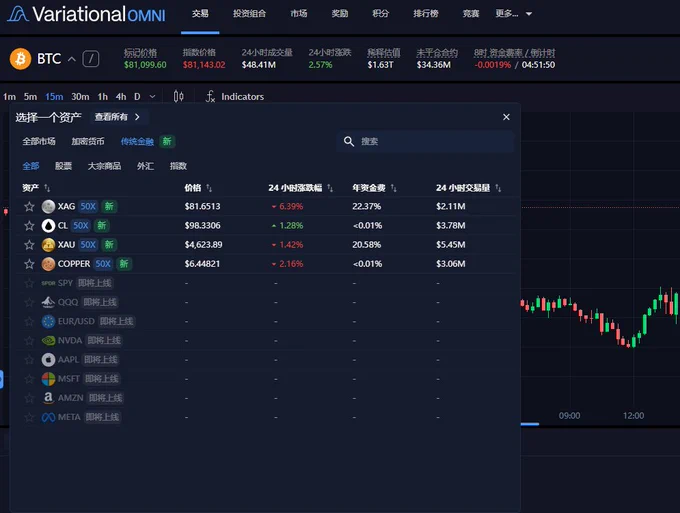Open the timeframe dropdown chevron after D
The width and height of the screenshot is (680, 513).
pyautogui.click(x=152, y=96)
